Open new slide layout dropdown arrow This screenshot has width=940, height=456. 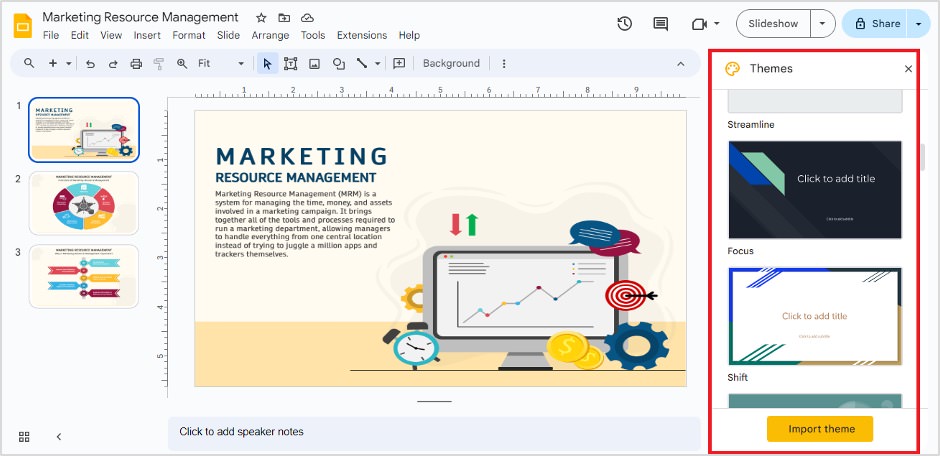point(69,64)
